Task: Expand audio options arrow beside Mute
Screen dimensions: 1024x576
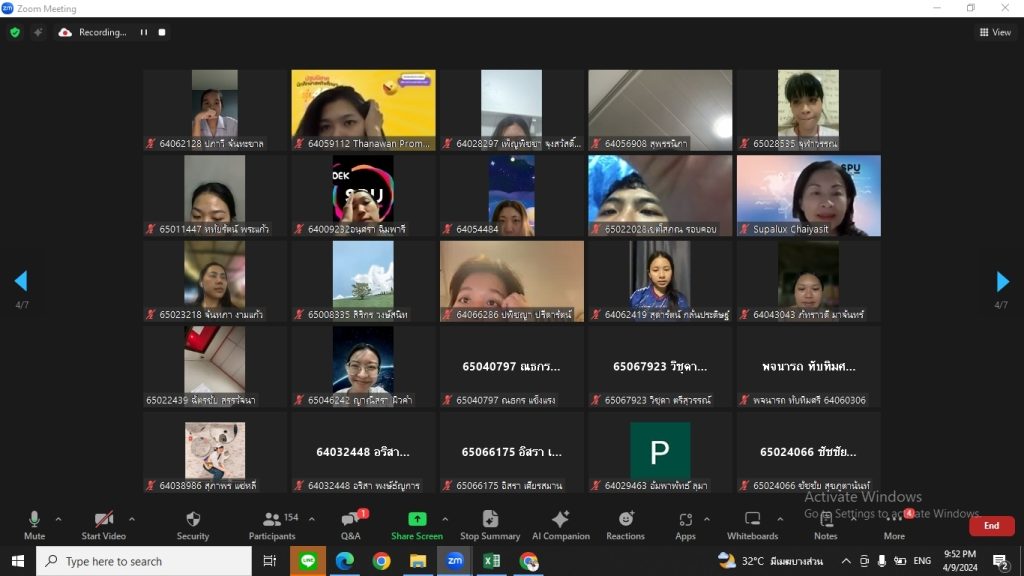Action: (x=58, y=519)
